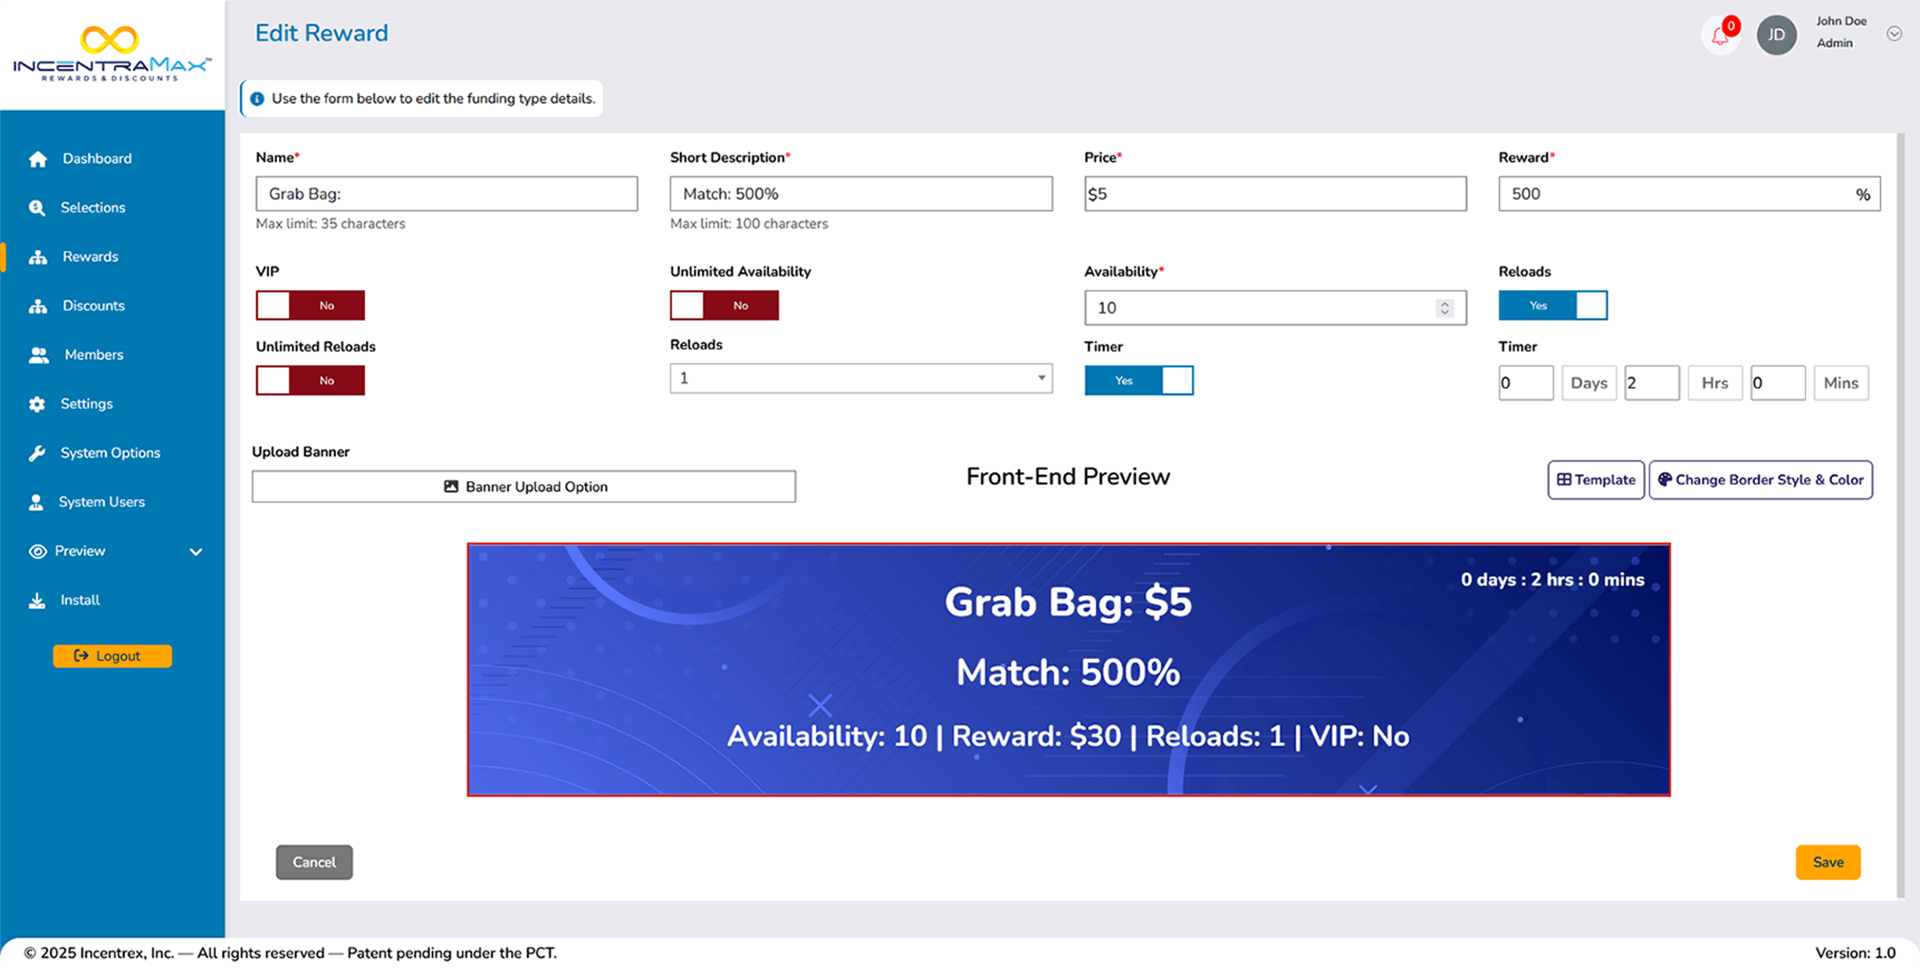Expand the Preview sidebar submenu

[x=196, y=552]
